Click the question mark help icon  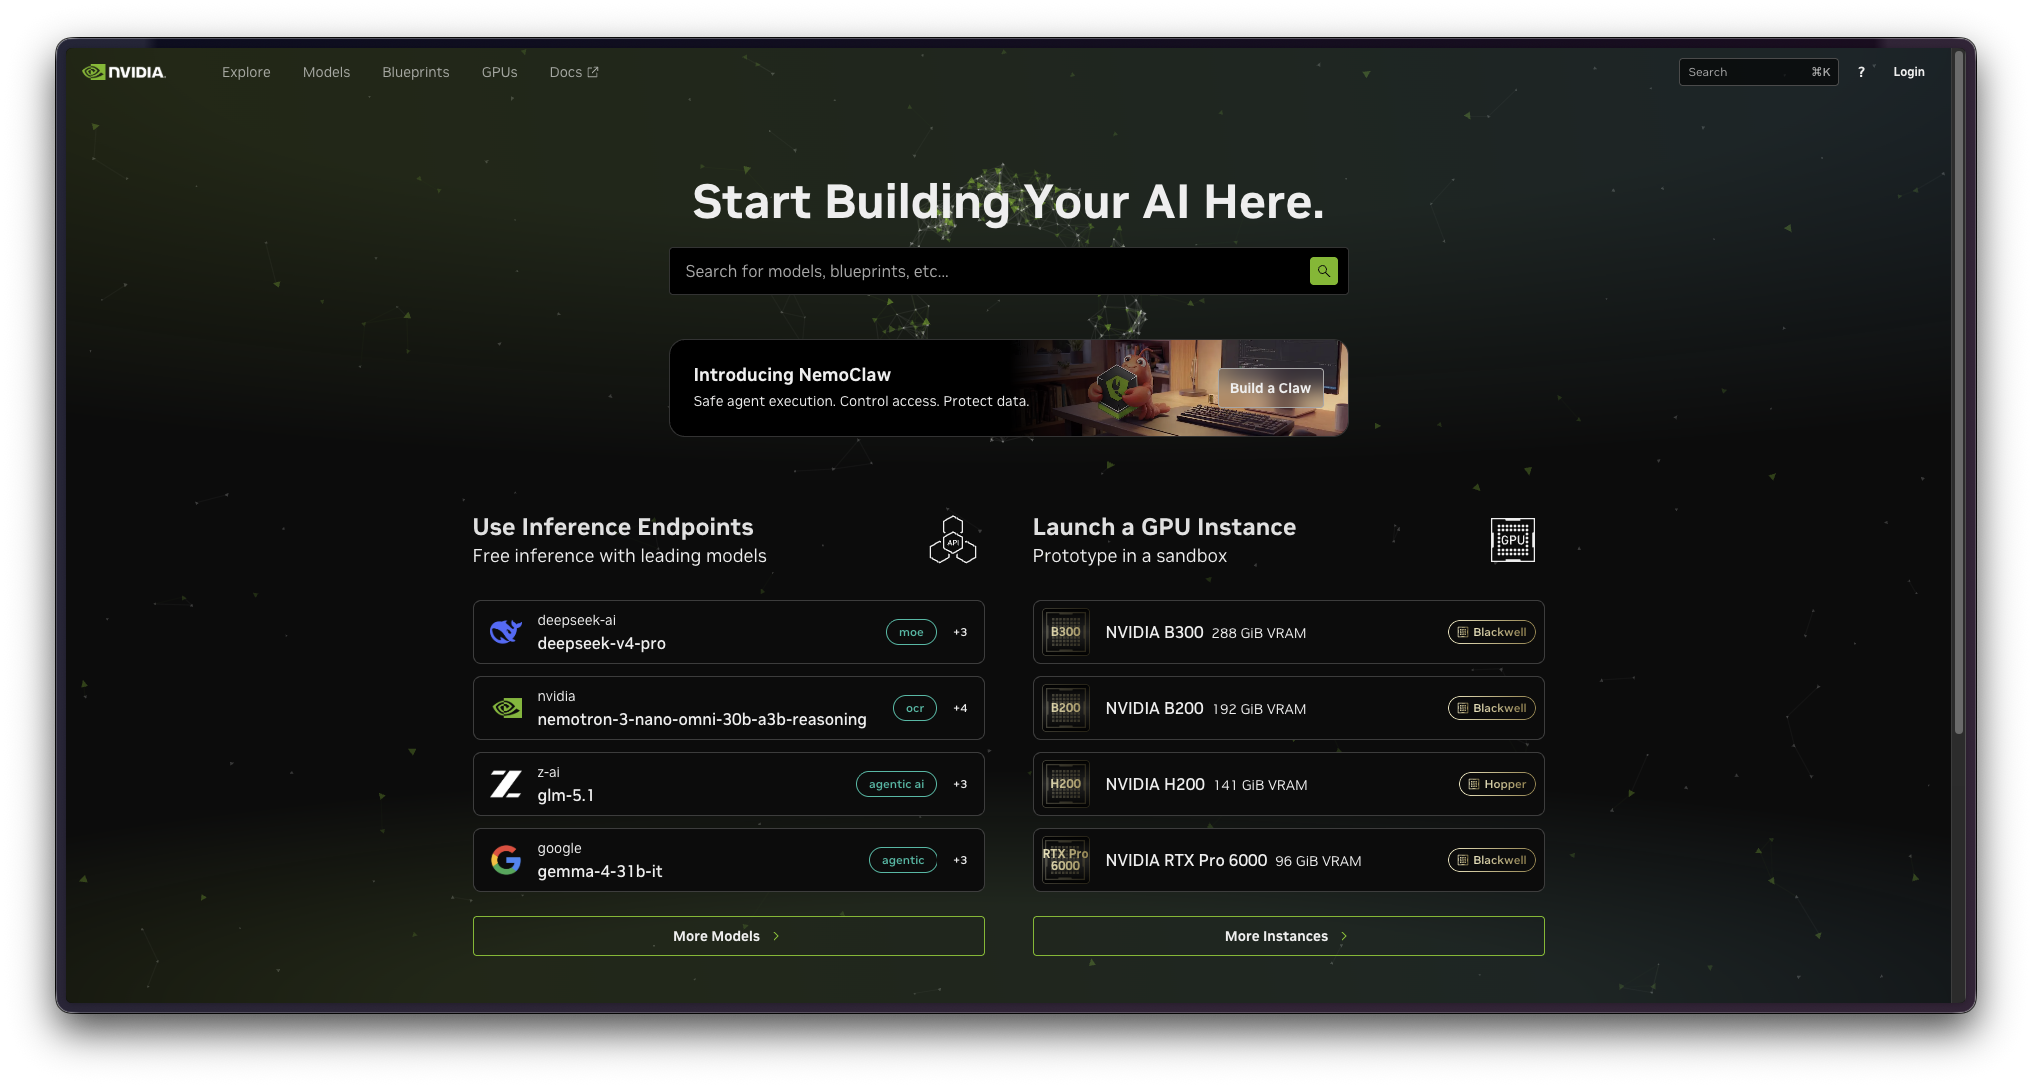click(1861, 72)
